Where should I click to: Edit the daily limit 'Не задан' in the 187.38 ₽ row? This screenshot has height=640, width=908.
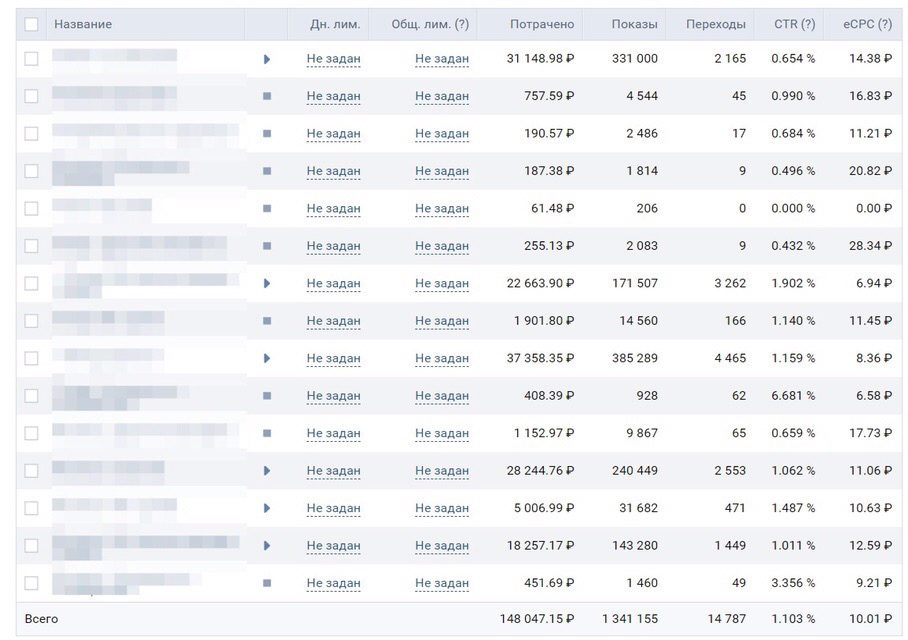333,171
